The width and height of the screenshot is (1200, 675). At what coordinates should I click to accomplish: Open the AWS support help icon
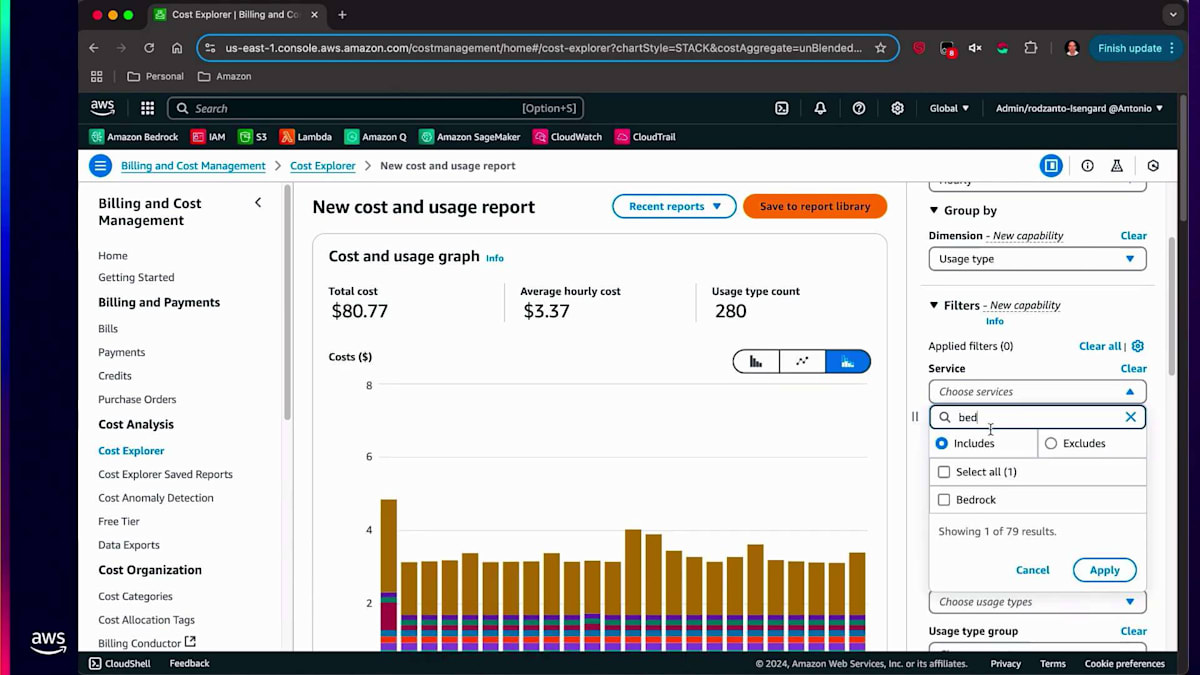click(x=858, y=108)
